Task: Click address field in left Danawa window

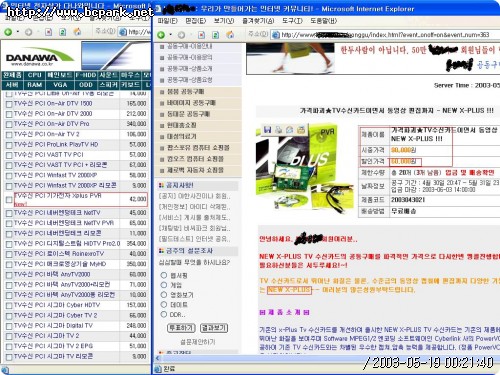Action: click(x=134, y=32)
